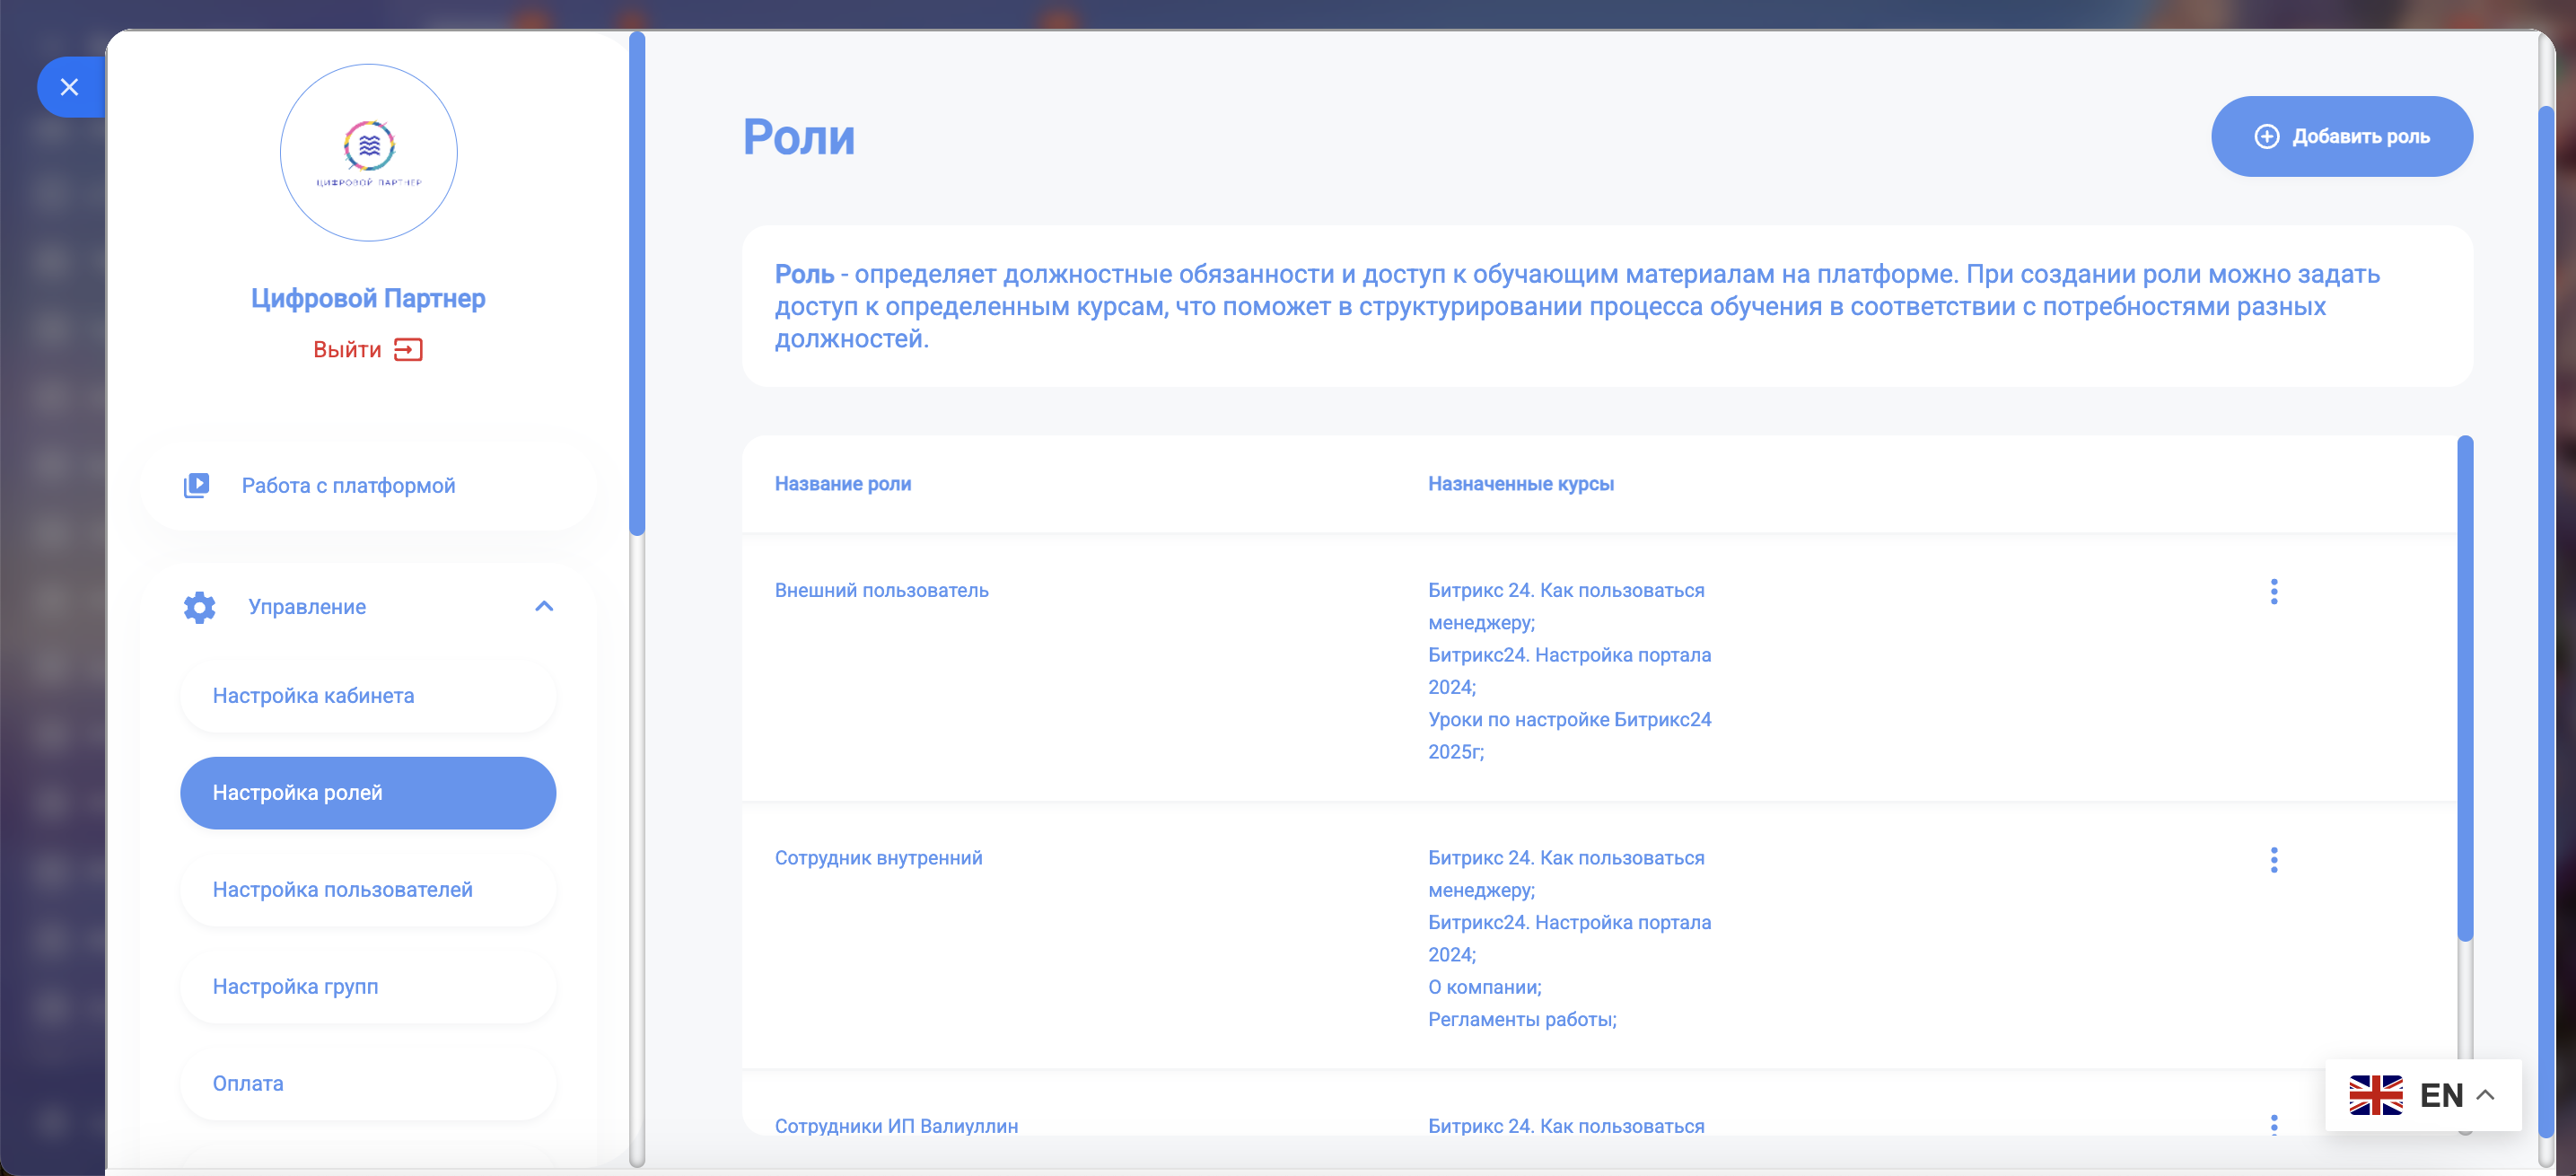Image resolution: width=2576 pixels, height=1176 pixels.
Task: Click the sidebar vertical scrollbar
Action: (637, 285)
